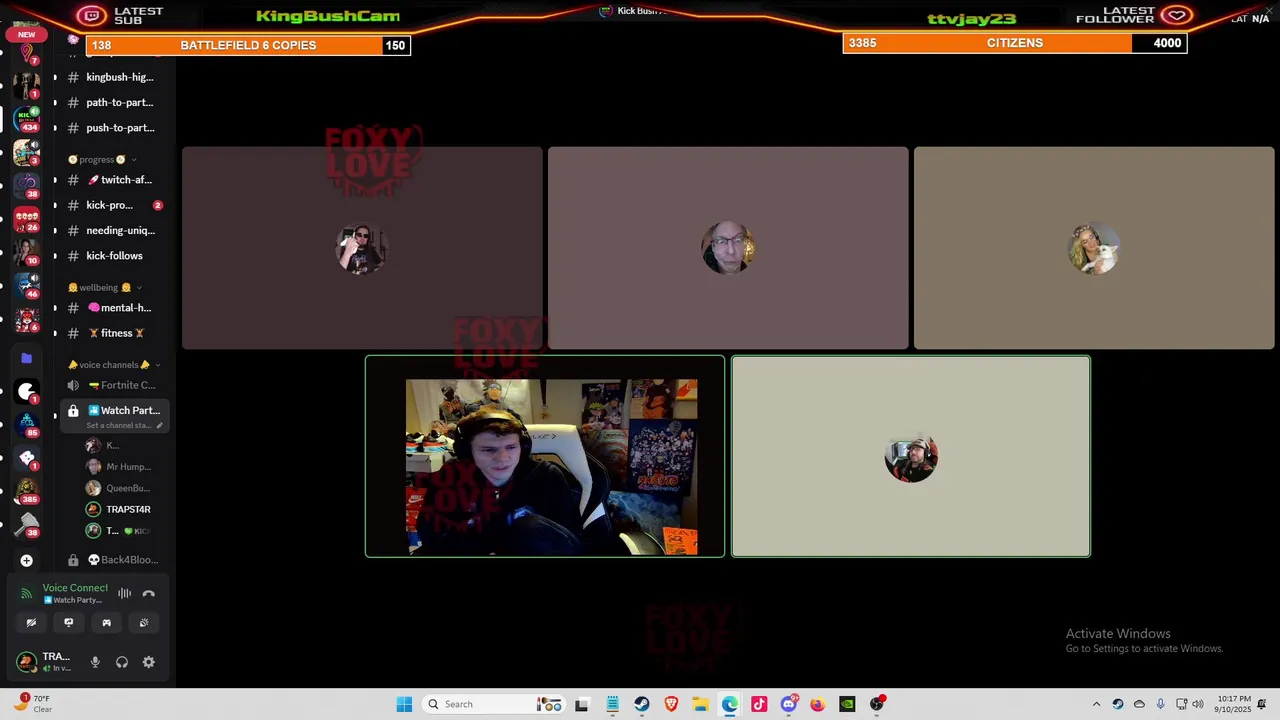The image size is (1280, 720).
Task: Open the kick-pro... channel
Action: 114,205
